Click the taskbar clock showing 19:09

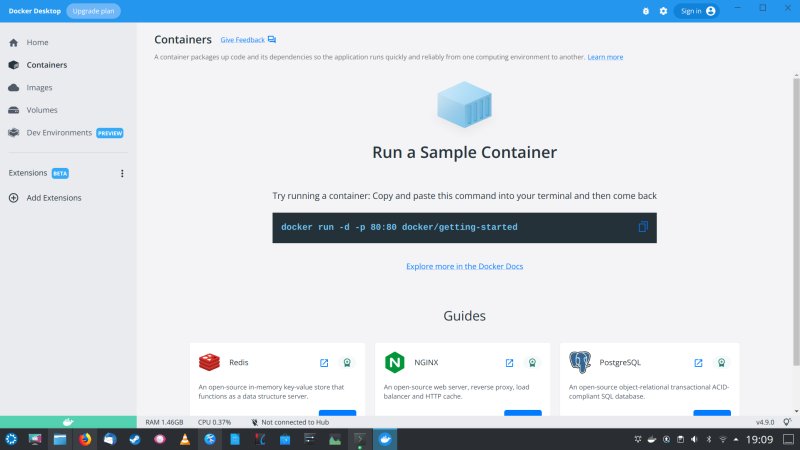[x=759, y=439]
